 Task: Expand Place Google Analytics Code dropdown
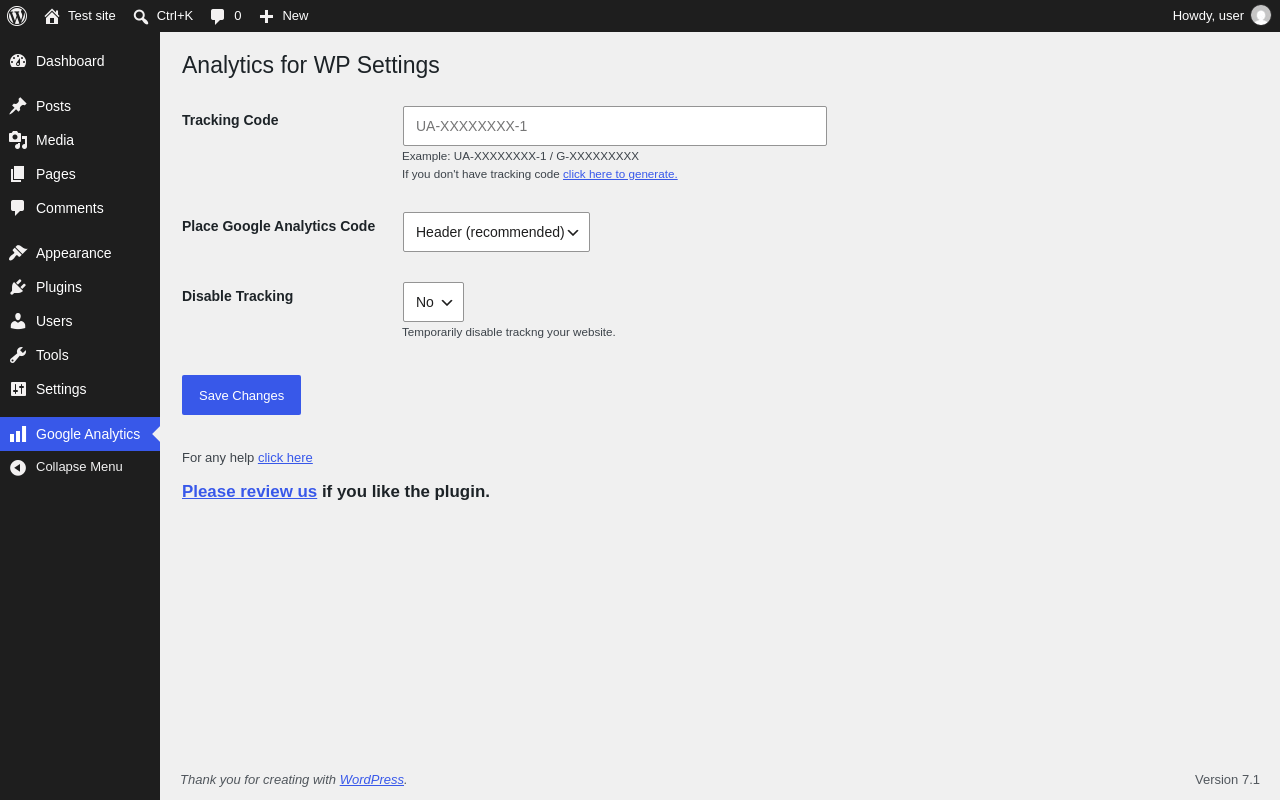coord(496,232)
